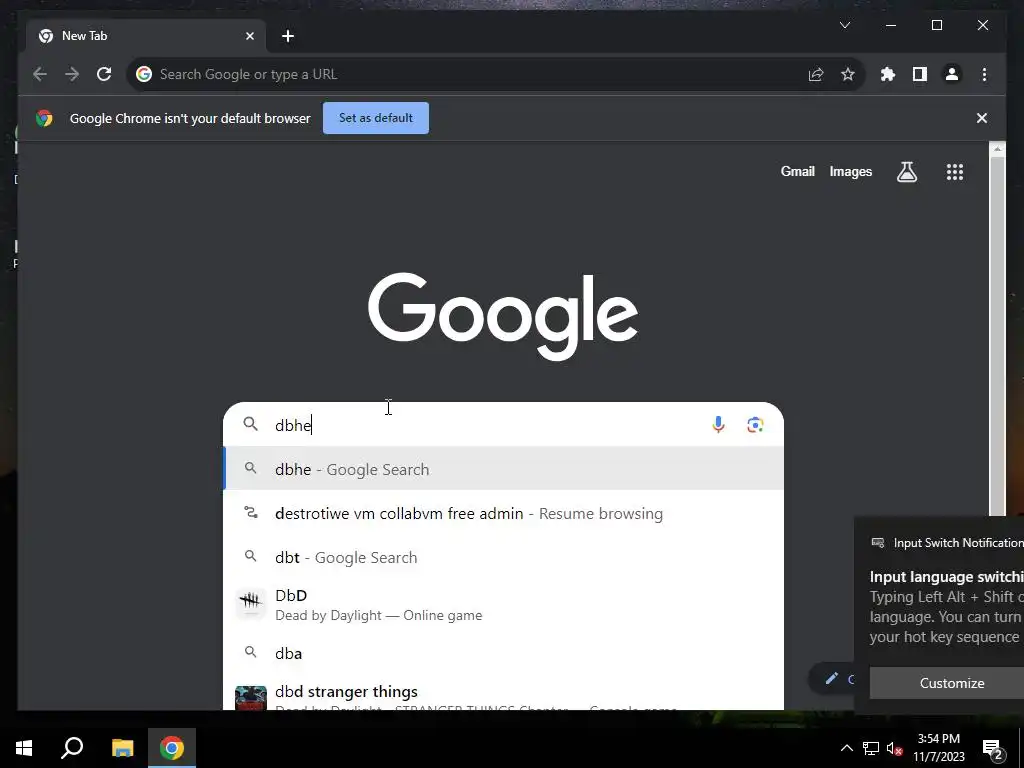The height and width of the screenshot is (768, 1024).
Task: Click the Customize Chrome pencil button
Action: (x=832, y=679)
